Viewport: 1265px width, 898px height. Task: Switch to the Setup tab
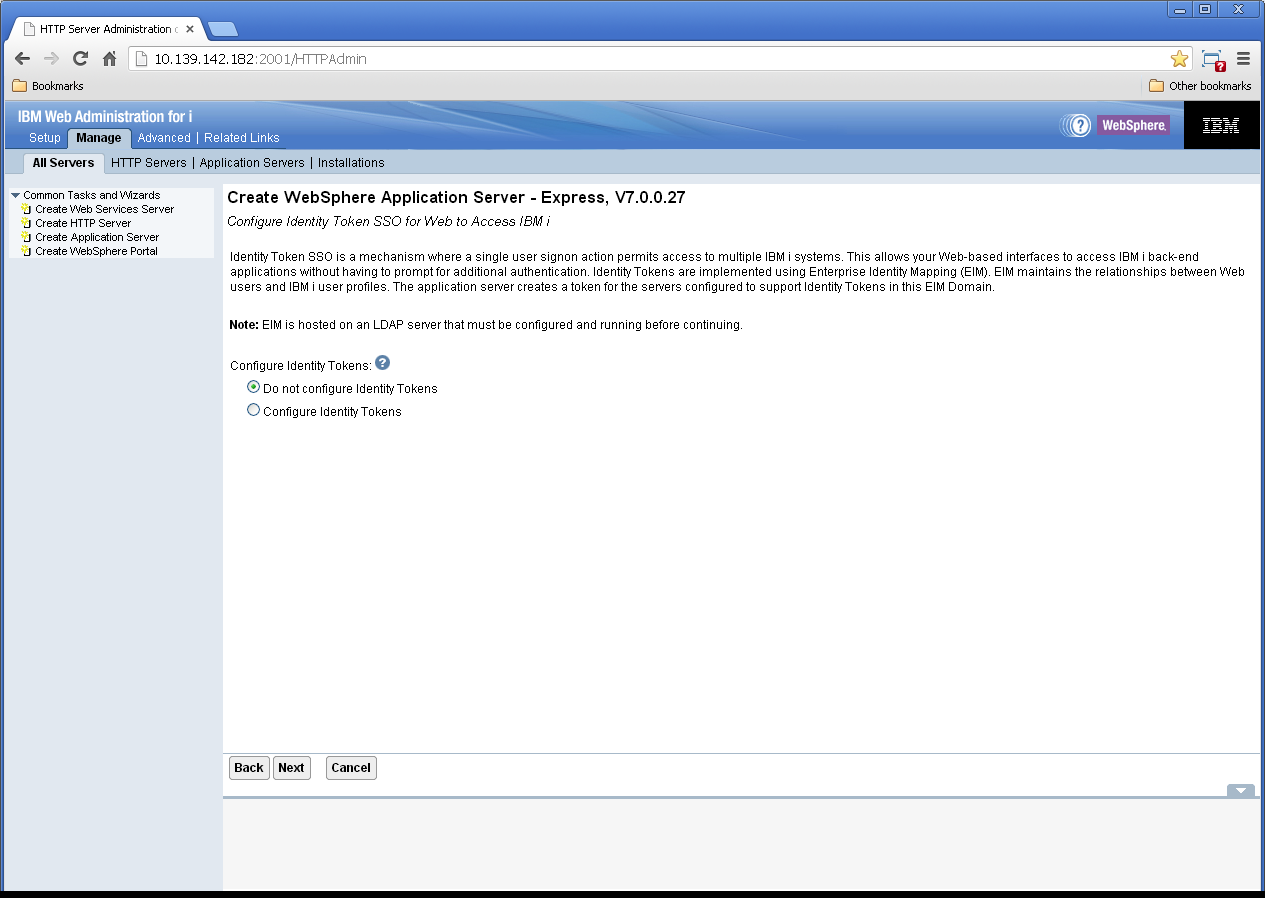tap(45, 138)
